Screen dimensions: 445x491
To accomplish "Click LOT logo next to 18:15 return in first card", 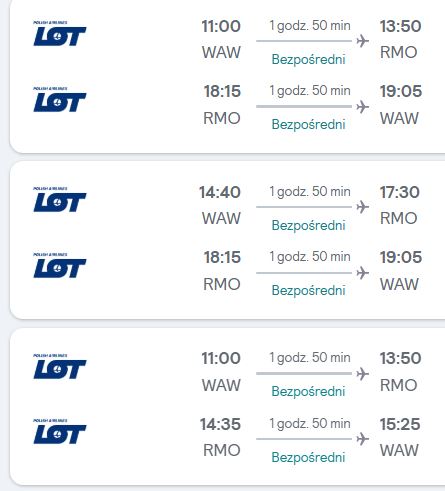I will [x=60, y=99].
